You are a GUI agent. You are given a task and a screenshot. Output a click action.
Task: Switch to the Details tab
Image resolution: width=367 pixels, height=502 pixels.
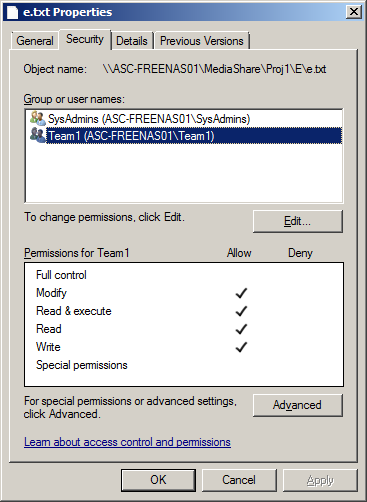coord(132,41)
